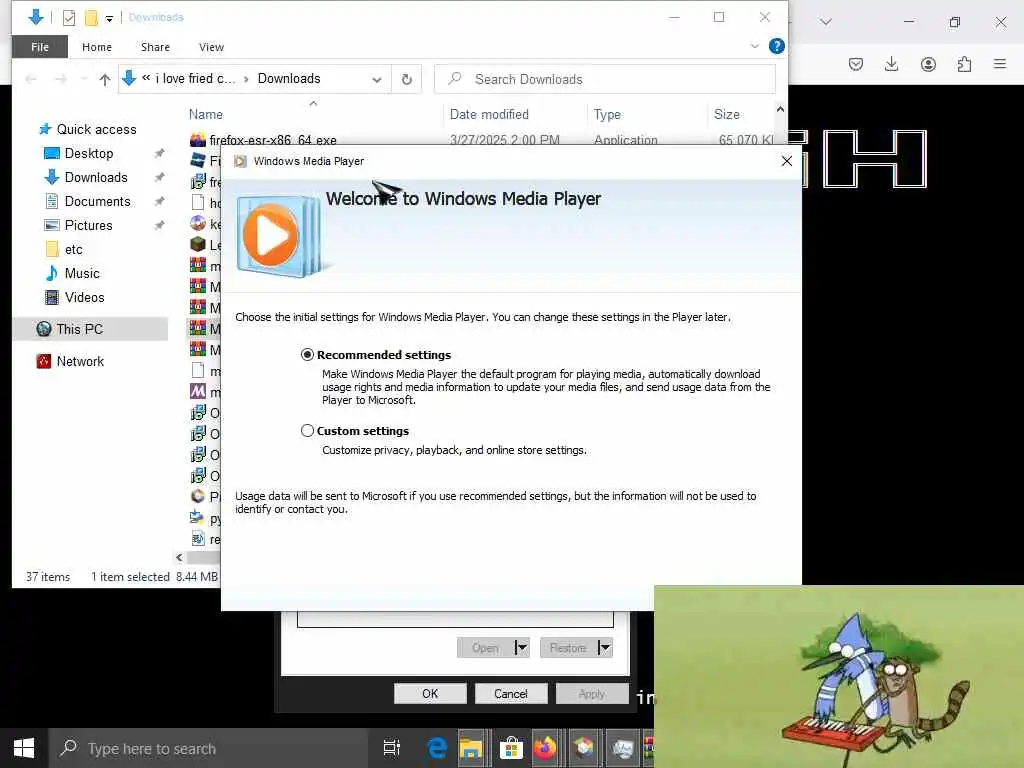Sort files by Type column
The height and width of the screenshot is (768, 1024).
(607, 114)
